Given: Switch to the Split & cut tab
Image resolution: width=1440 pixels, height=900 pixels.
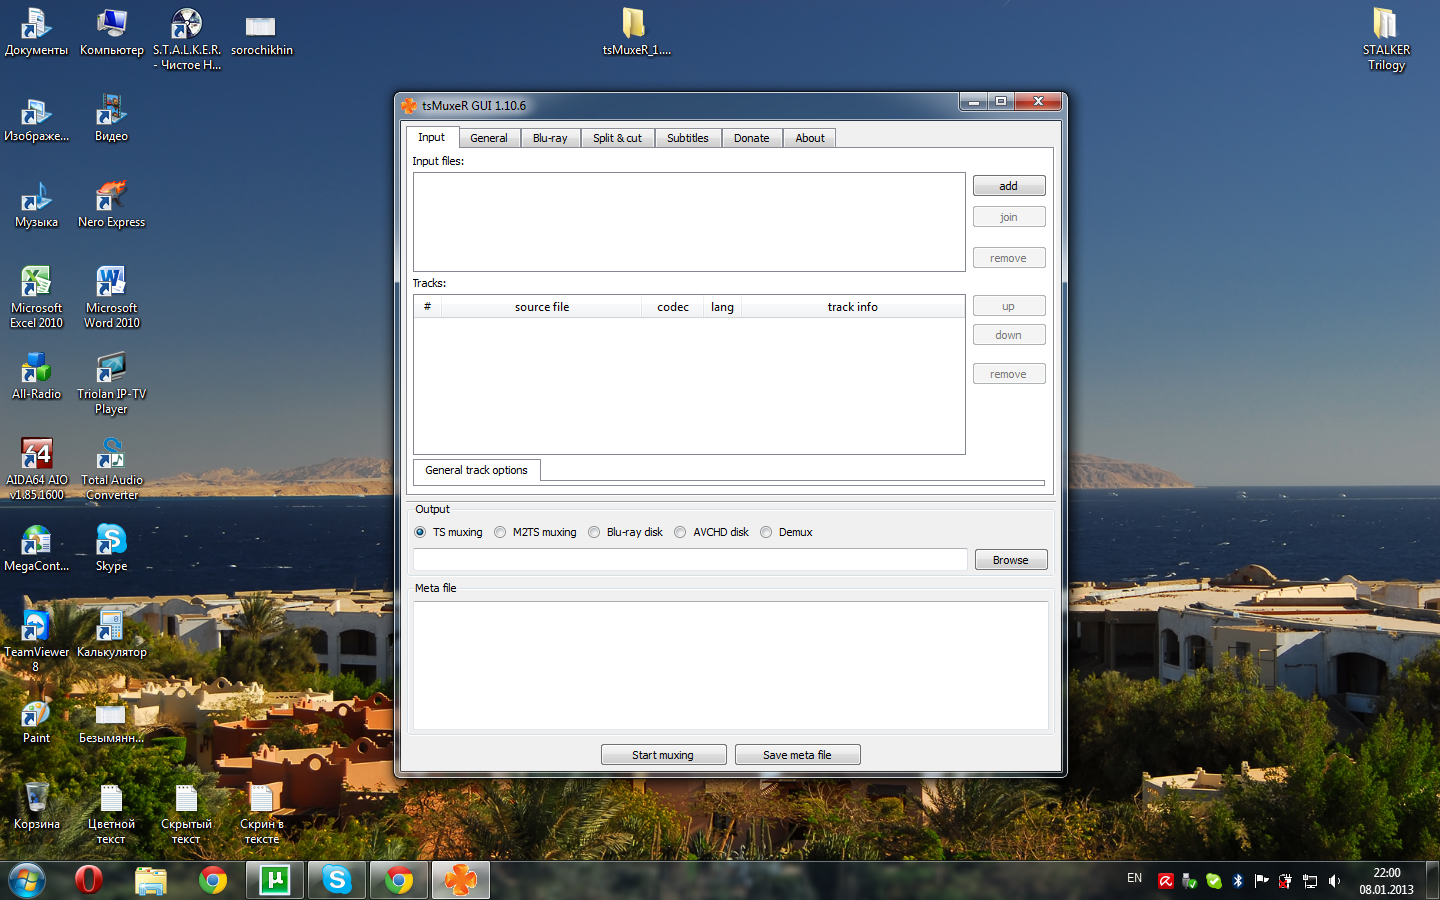Looking at the screenshot, I should click(617, 138).
